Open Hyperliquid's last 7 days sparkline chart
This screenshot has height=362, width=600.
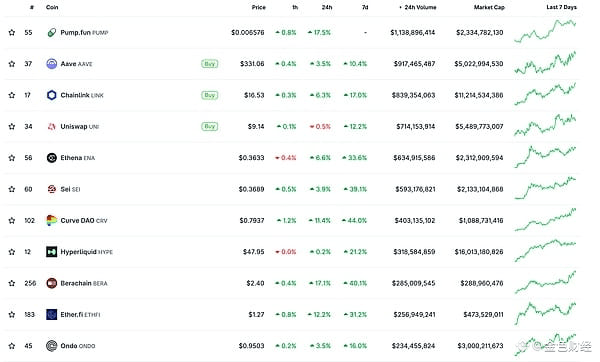point(545,251)
